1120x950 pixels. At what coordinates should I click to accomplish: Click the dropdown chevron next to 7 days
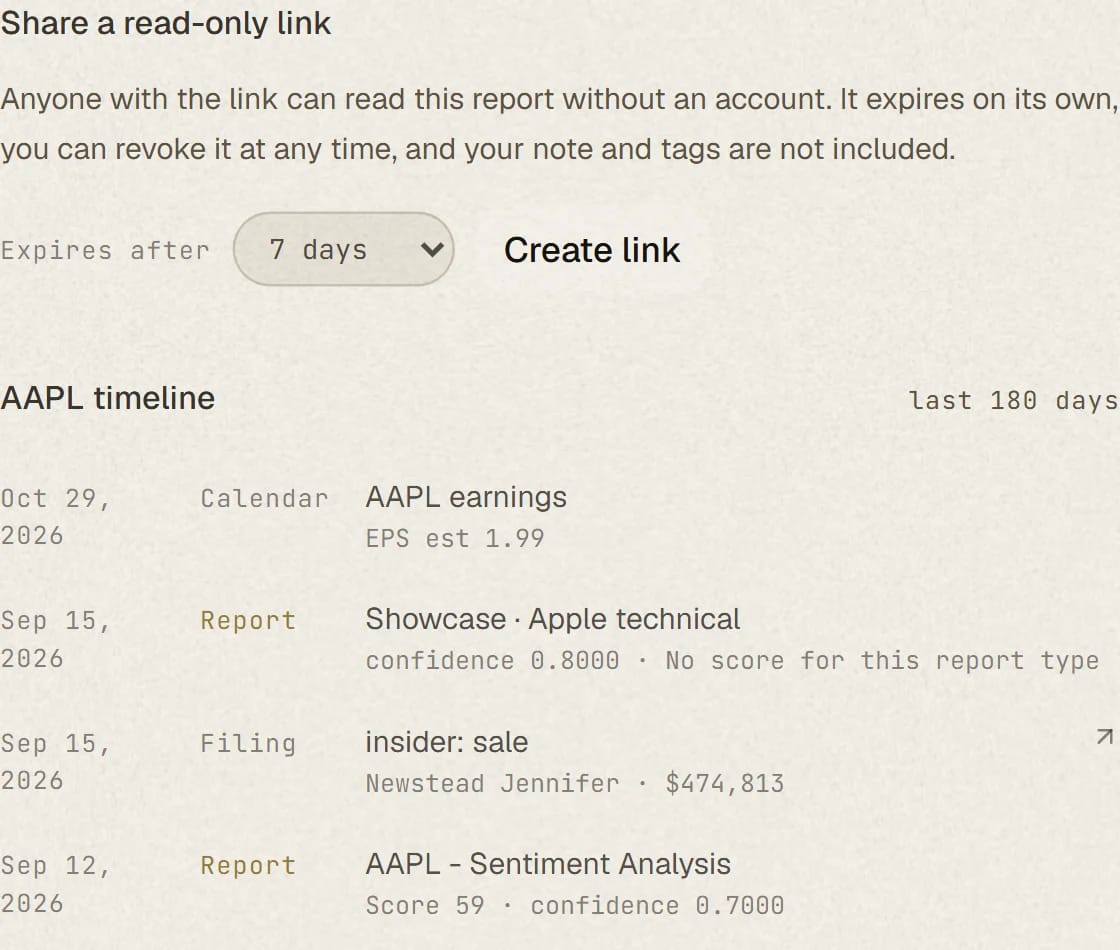pos(431,250)
